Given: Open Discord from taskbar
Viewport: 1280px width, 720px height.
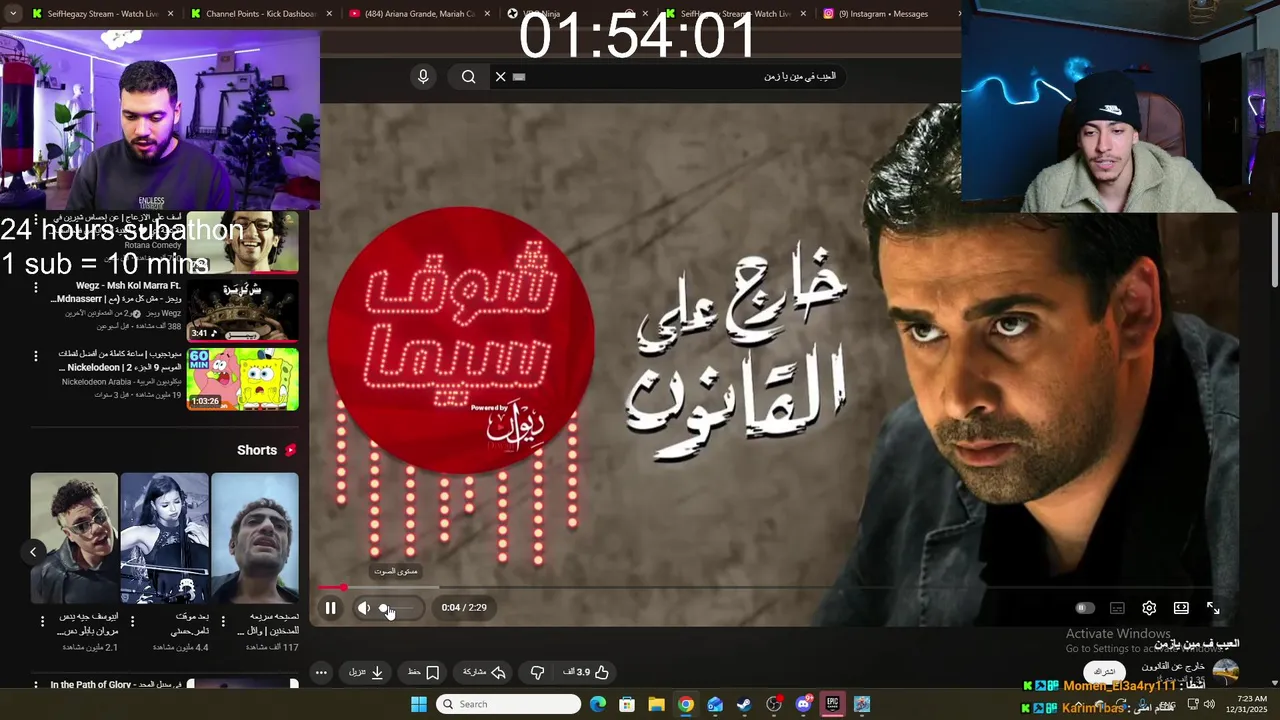Looking at the screenshot, I should click(x=803, y=704).
